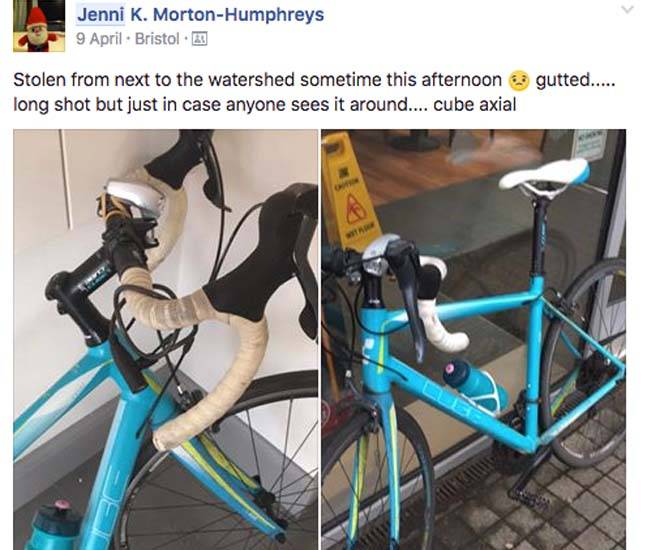Click the Santa gnome profile picture
The image size is (647, 550).
pos(39,26)
